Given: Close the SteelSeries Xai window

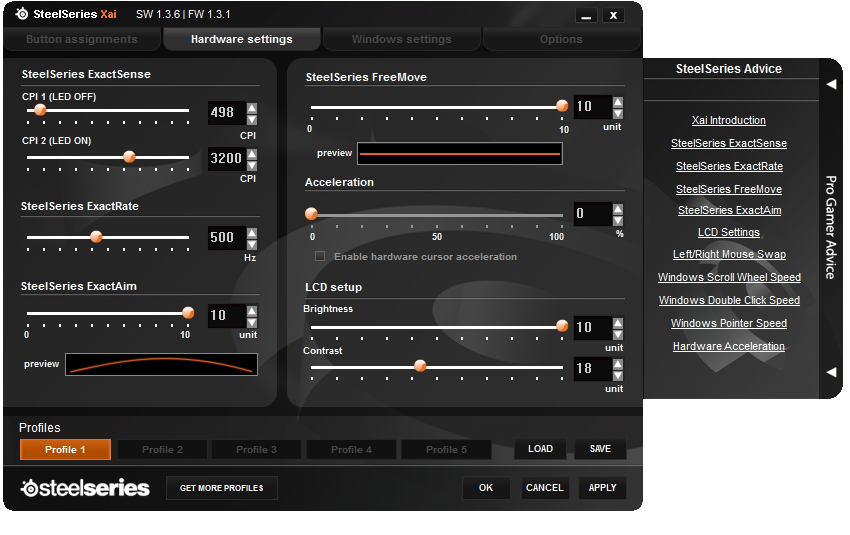Looking at the screenshot, I should click(613, 16).
